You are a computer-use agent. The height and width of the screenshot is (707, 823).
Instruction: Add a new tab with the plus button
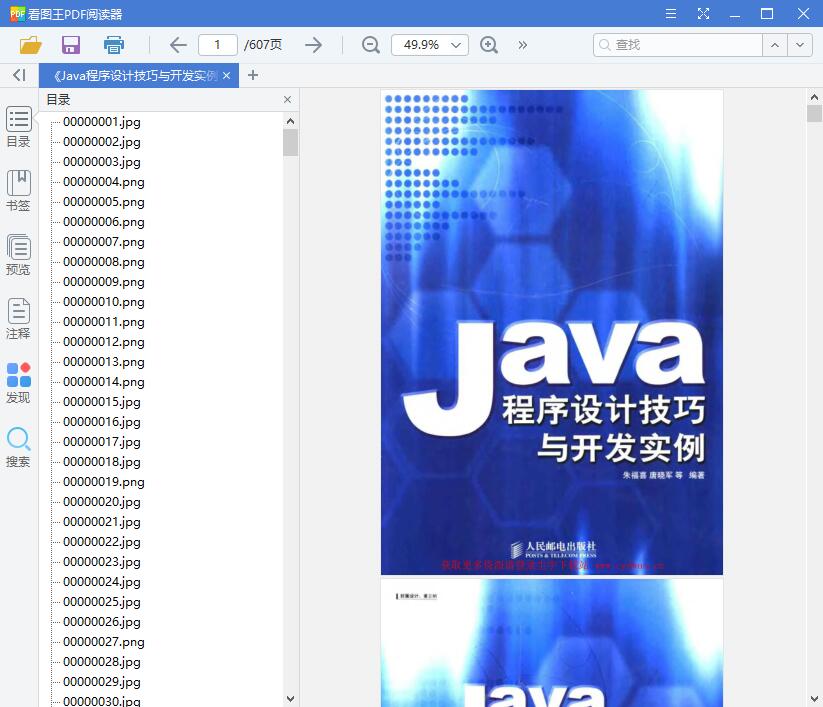pos(252,75)
